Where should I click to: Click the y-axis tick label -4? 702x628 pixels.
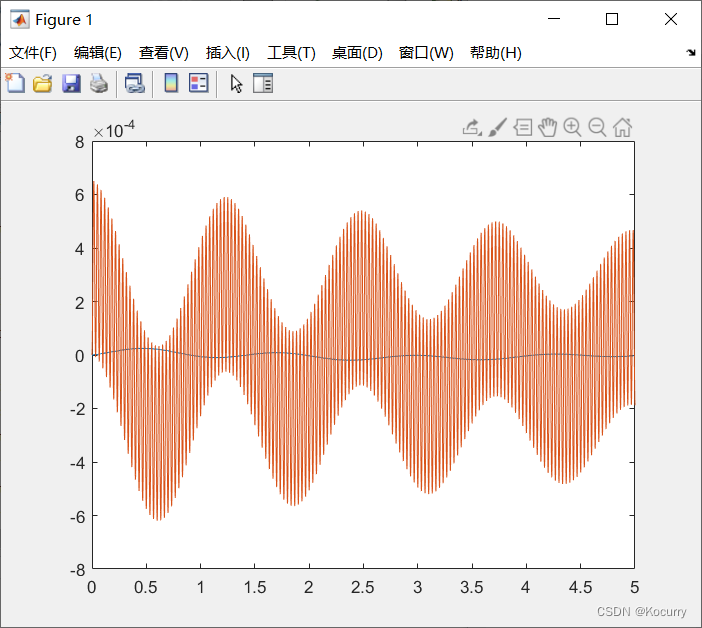(77, 463)
